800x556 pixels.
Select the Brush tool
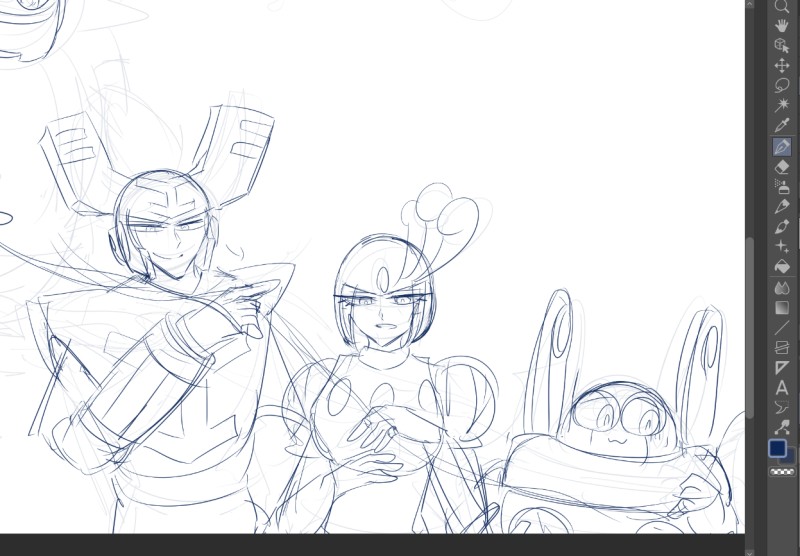(x=782, y=226)
